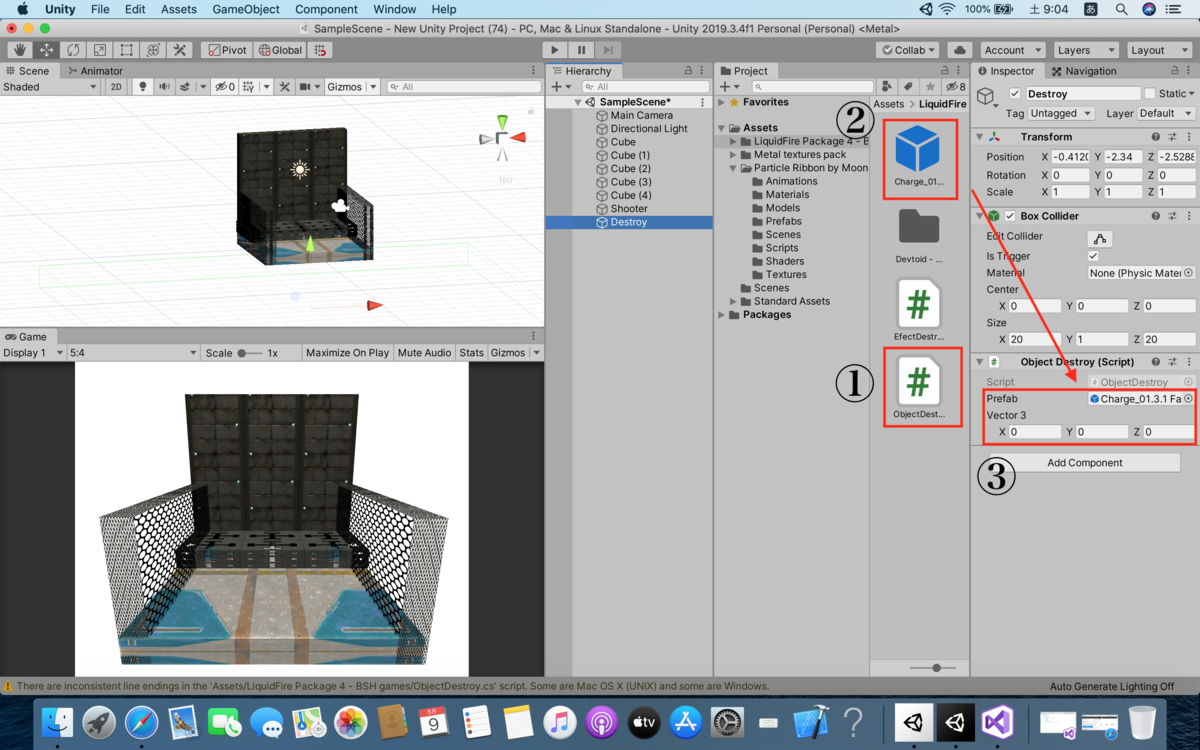The image size is (1200, 750).
Task: Open the cloud services icon
Action: [x=959, y=50]
